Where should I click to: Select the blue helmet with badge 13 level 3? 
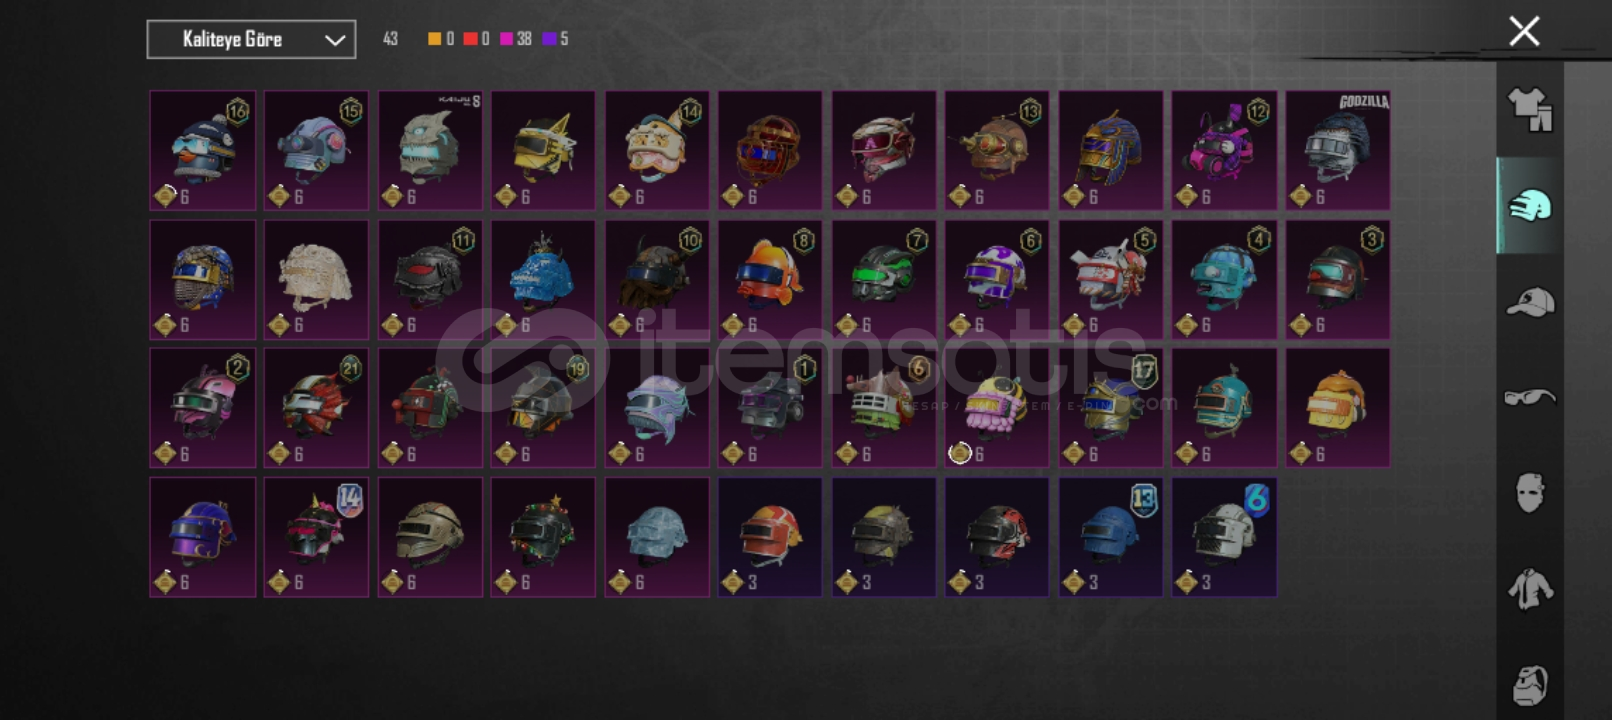tap(1111, 537)
